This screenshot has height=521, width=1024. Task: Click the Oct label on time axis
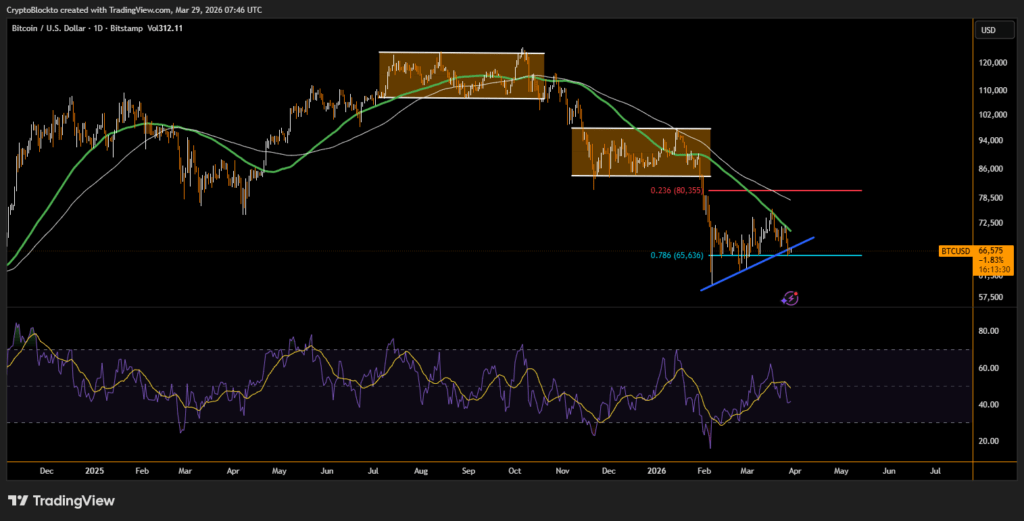[514, 468]
